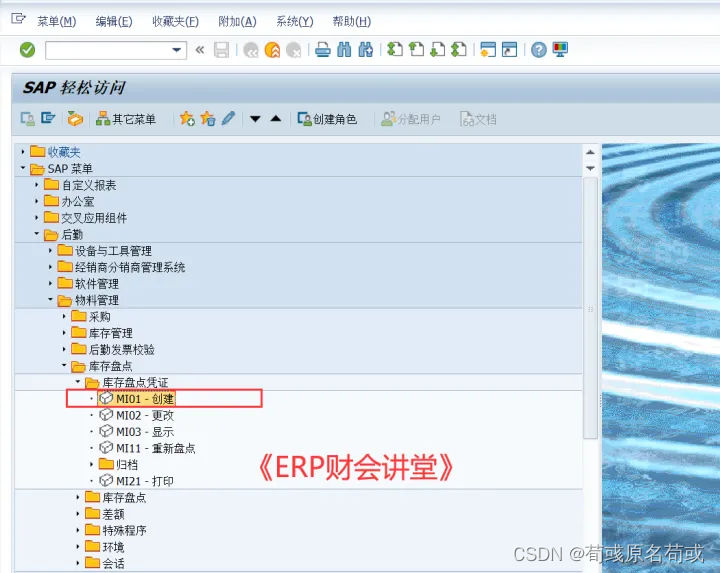Click the 其它菜单 button
Viewport: 720px width, 573px height.
[126, 119]
